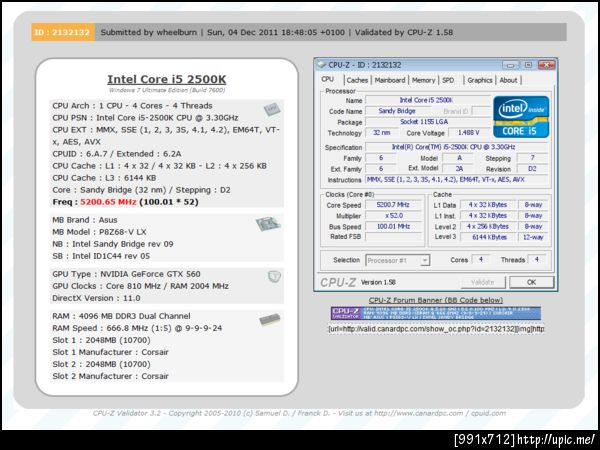This screenshot has height=450, width=600.
Task: Click the Intel Core i5 2500K heading
Action: pyautogui.click(x=166, y=79)
